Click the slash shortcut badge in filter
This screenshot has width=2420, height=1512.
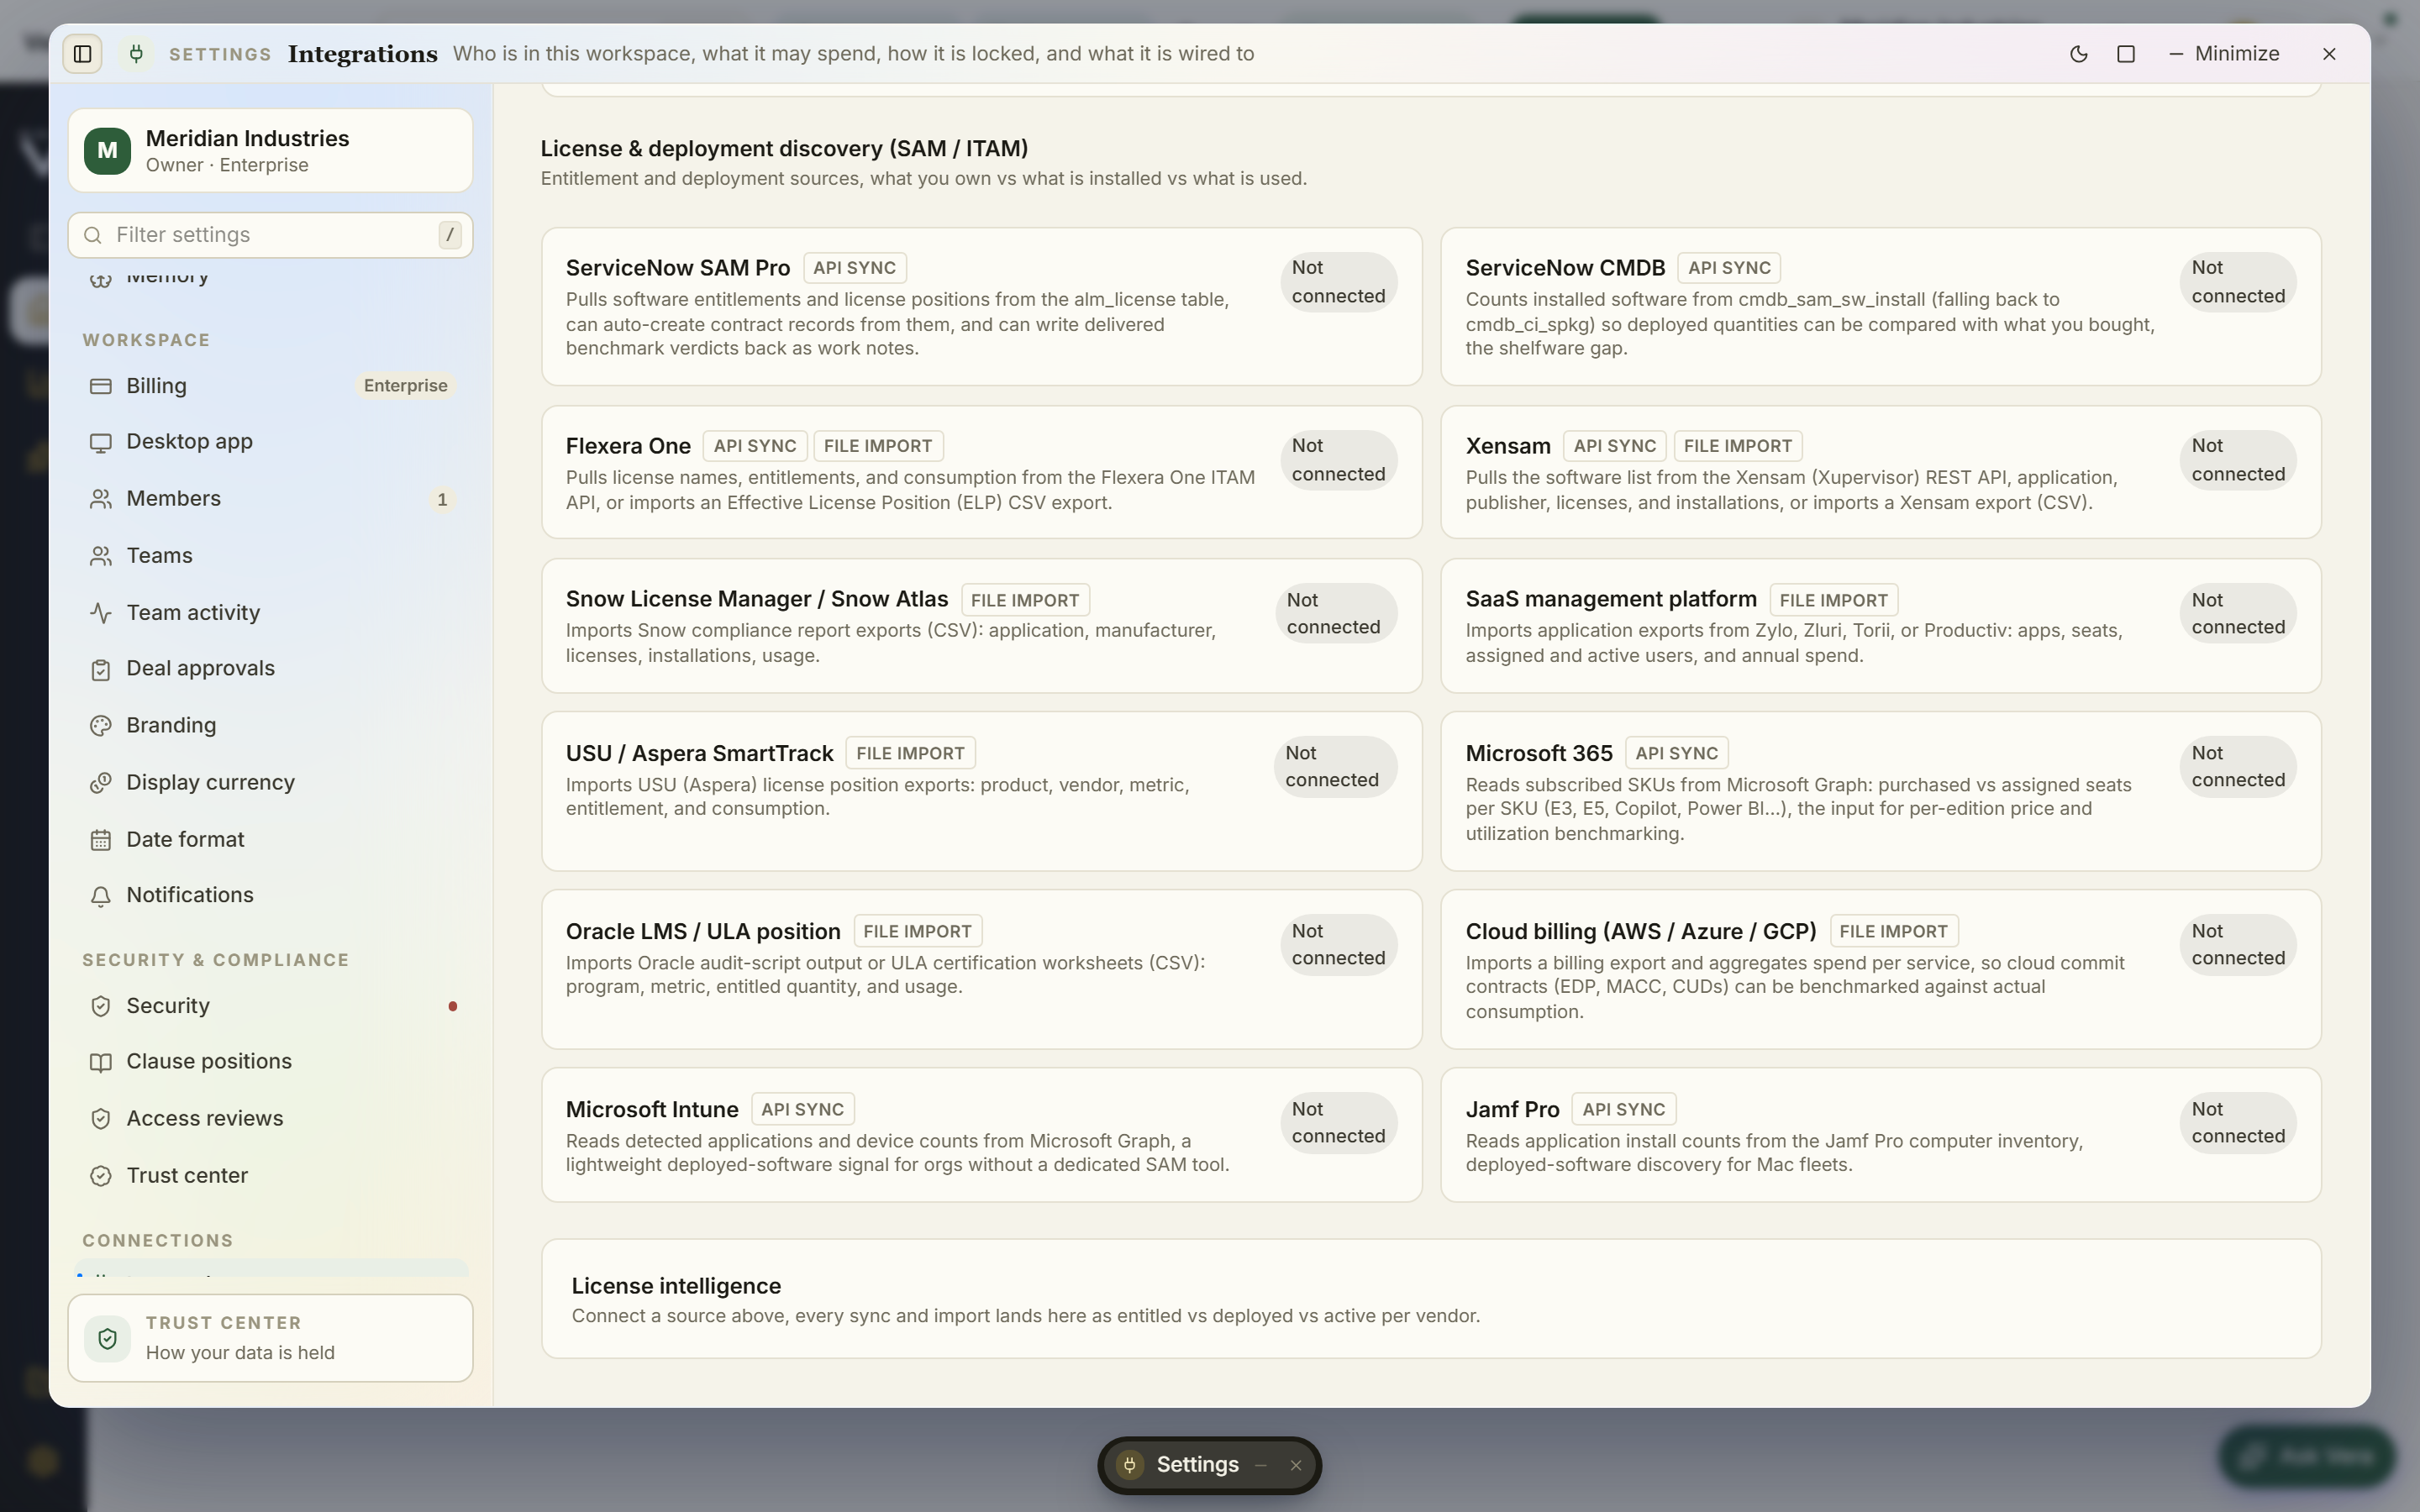(450, 235)
